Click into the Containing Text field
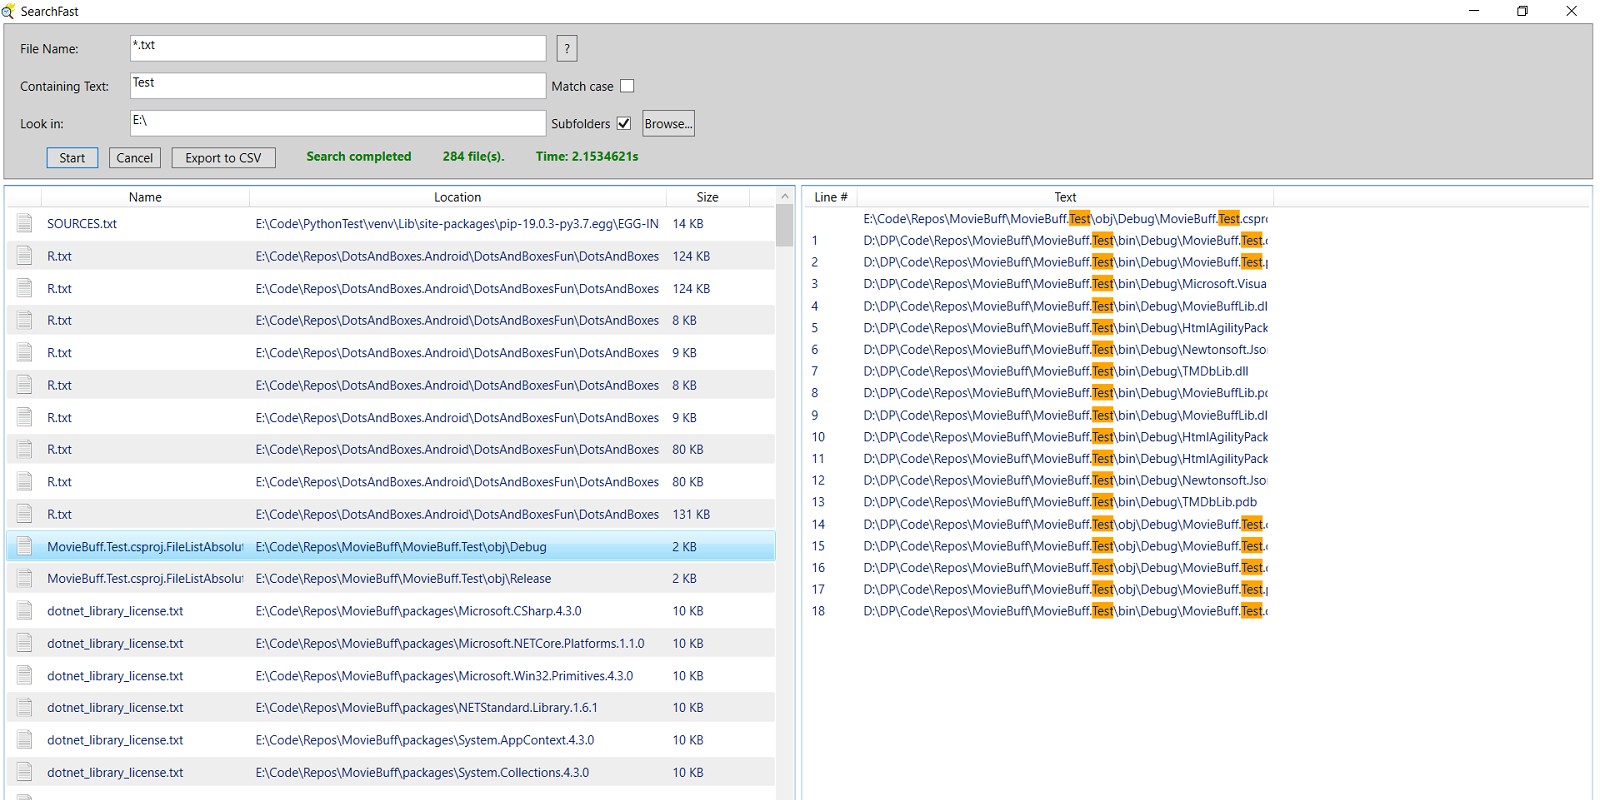 tap(338, 86)
